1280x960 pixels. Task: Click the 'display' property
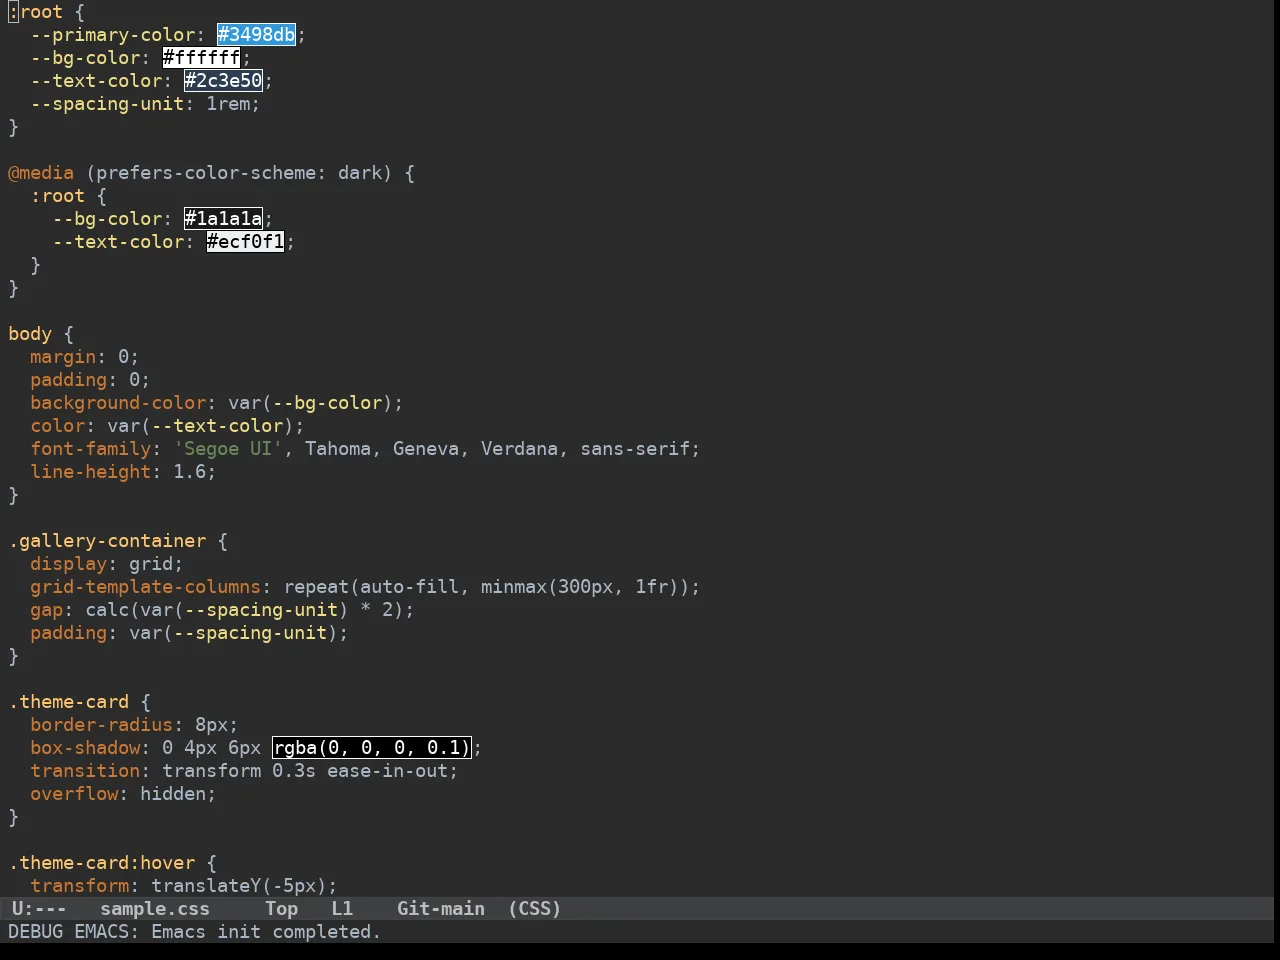69,564
